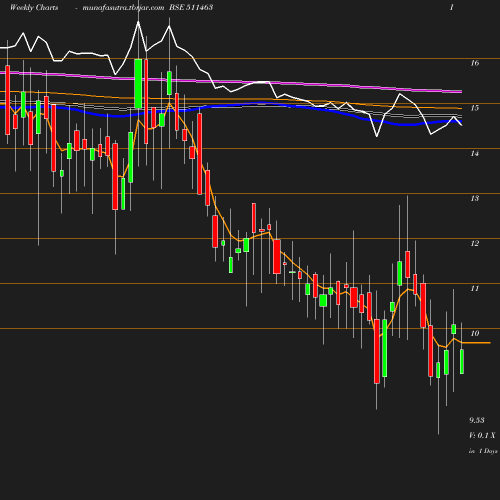Select the 14 price level label
500x500 pixels.
(475, 153)
